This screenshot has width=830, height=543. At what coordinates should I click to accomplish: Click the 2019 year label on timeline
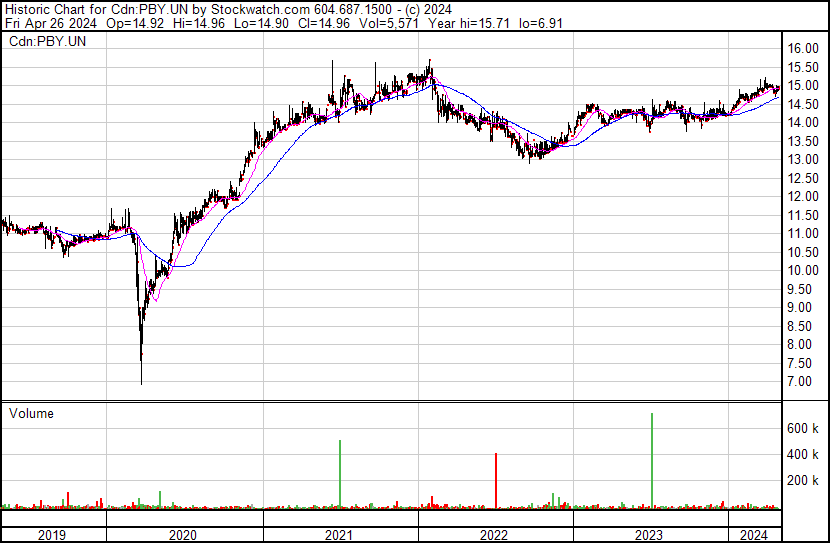pyautogui.click(x=52, y=535)
